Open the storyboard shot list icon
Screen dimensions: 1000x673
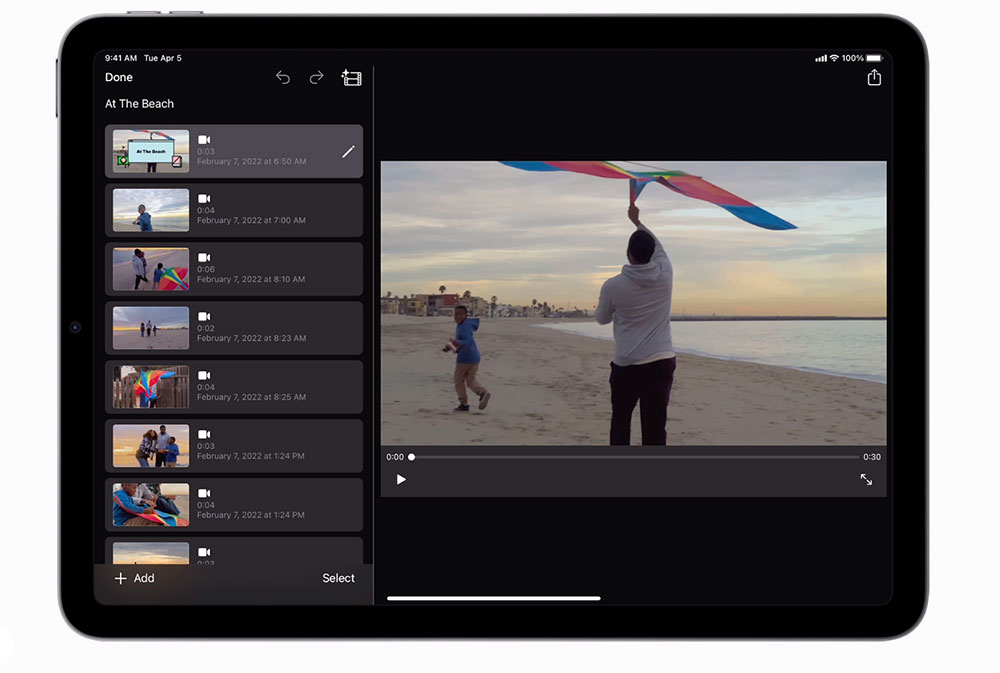click(x=351, y=78)
